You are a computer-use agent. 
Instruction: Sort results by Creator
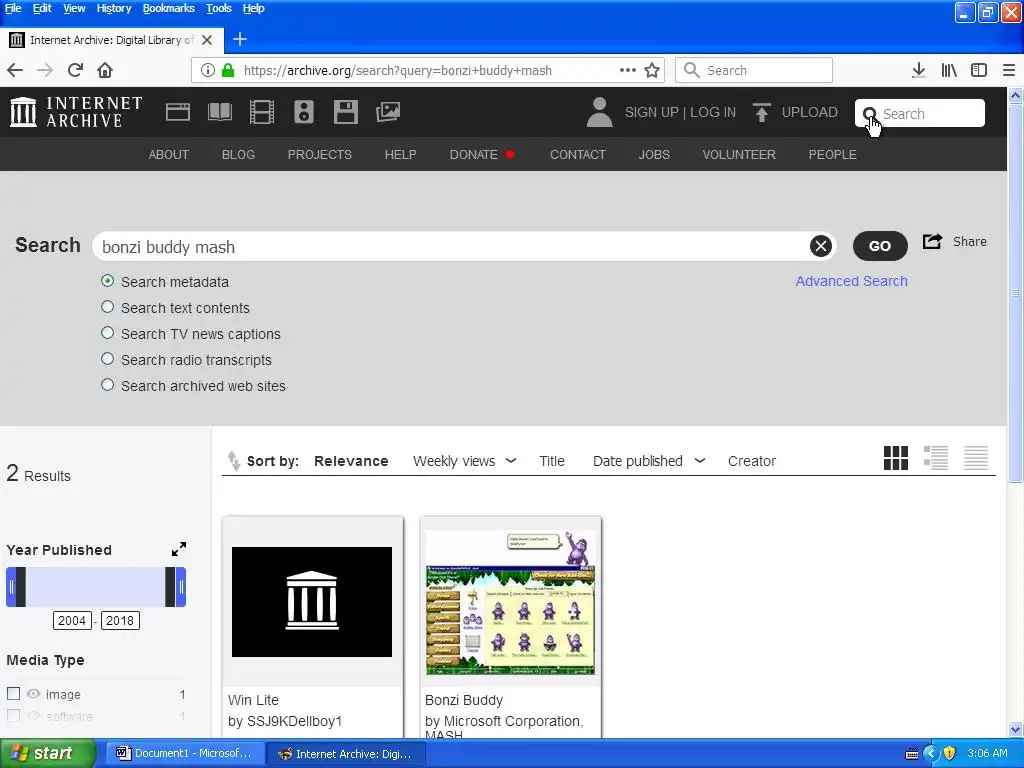(x=752, y=461)
